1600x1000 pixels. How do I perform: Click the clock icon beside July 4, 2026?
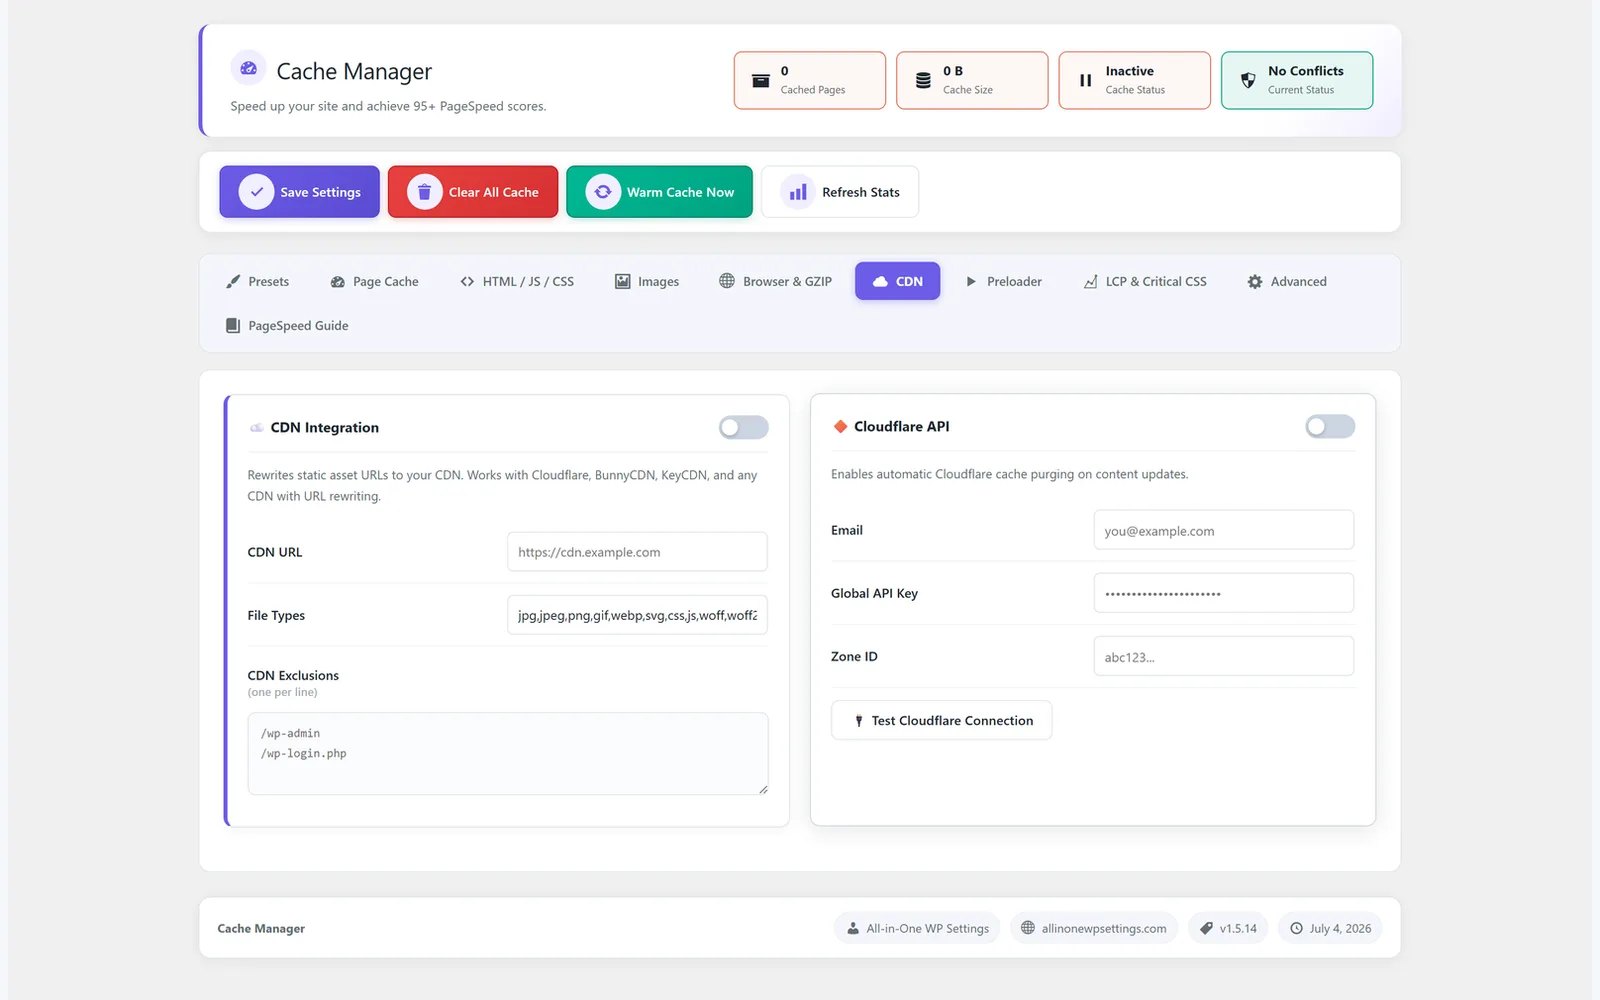[1297, 929]
